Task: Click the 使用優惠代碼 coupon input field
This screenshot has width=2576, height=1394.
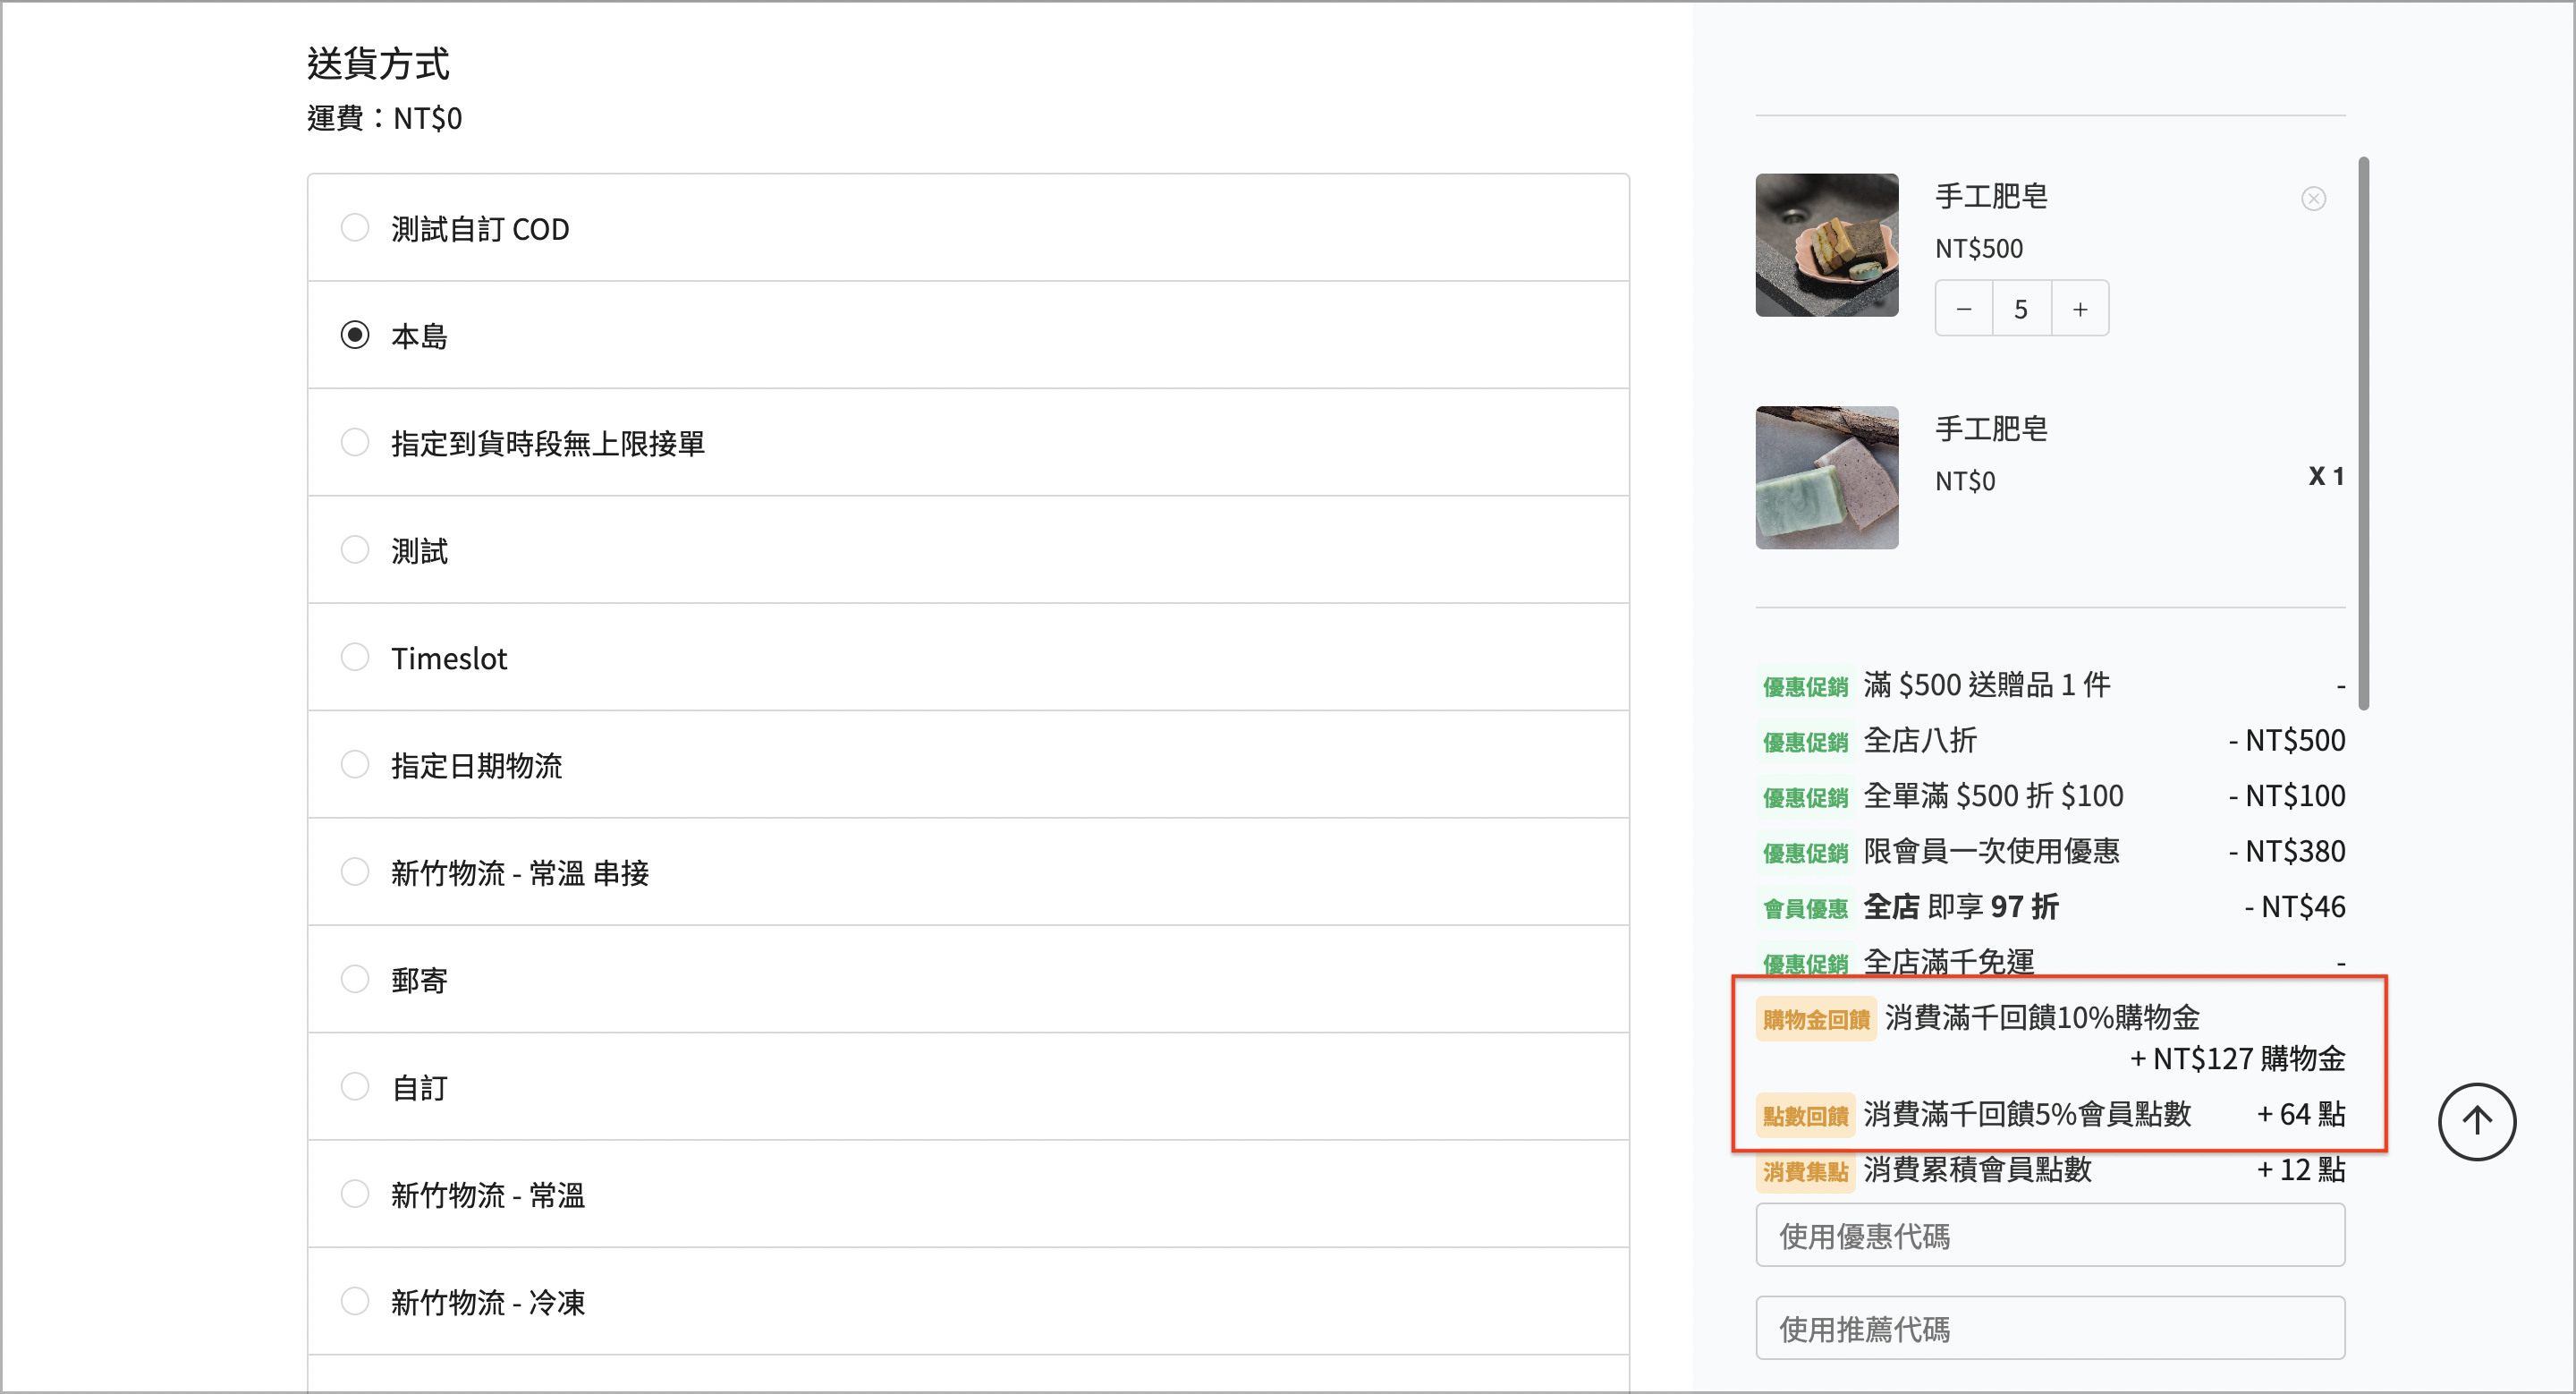Action: [x=2050, y=1236]
